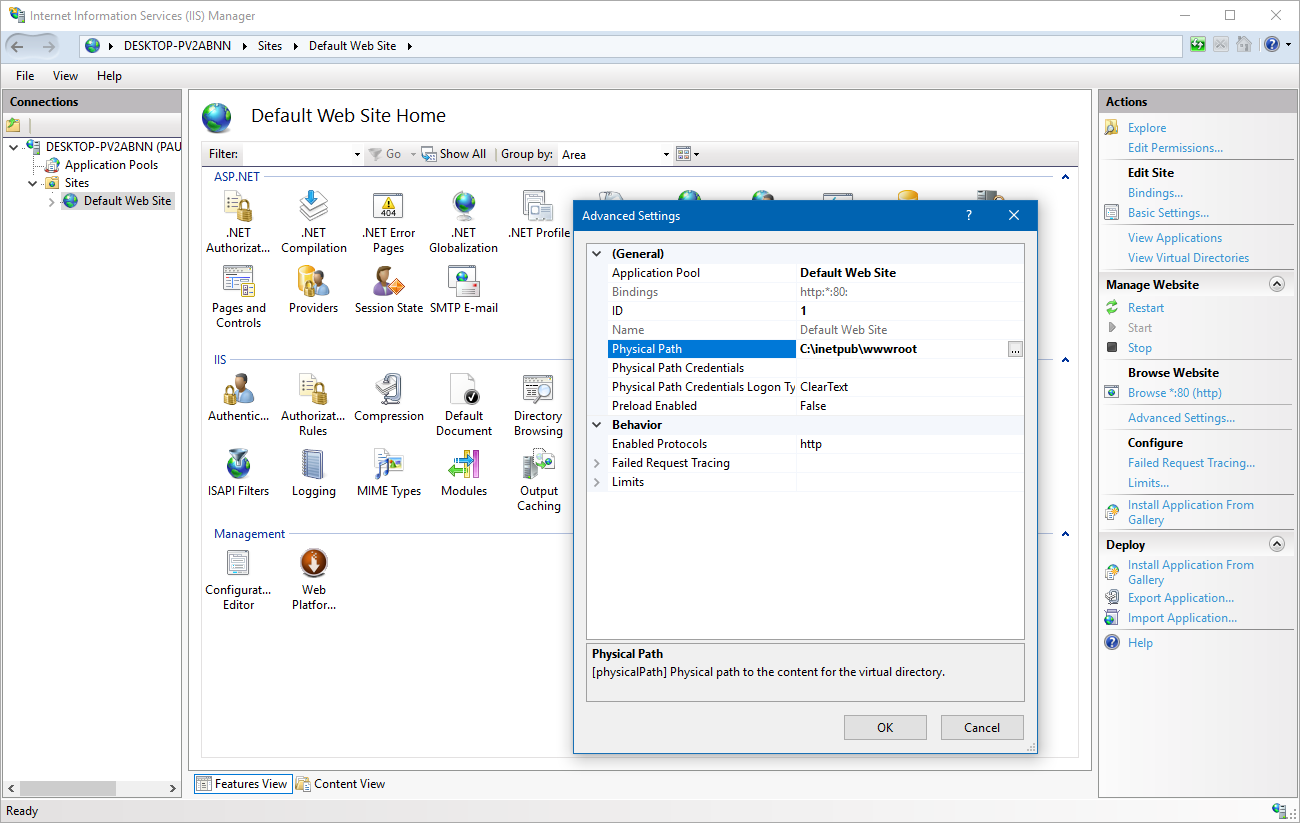Collapse the Manage Website panel
The image size is (1300, 823).
tap(1276, 283)
